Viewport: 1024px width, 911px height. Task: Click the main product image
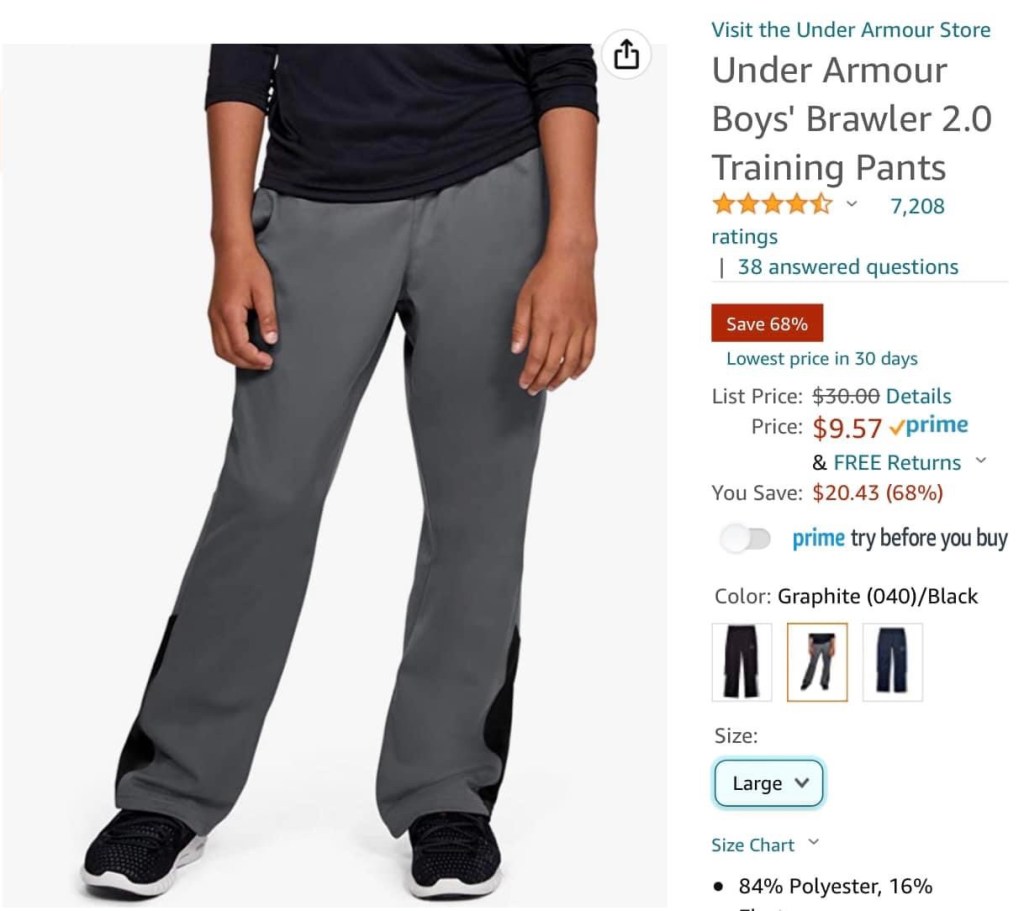tap(334, 475)
